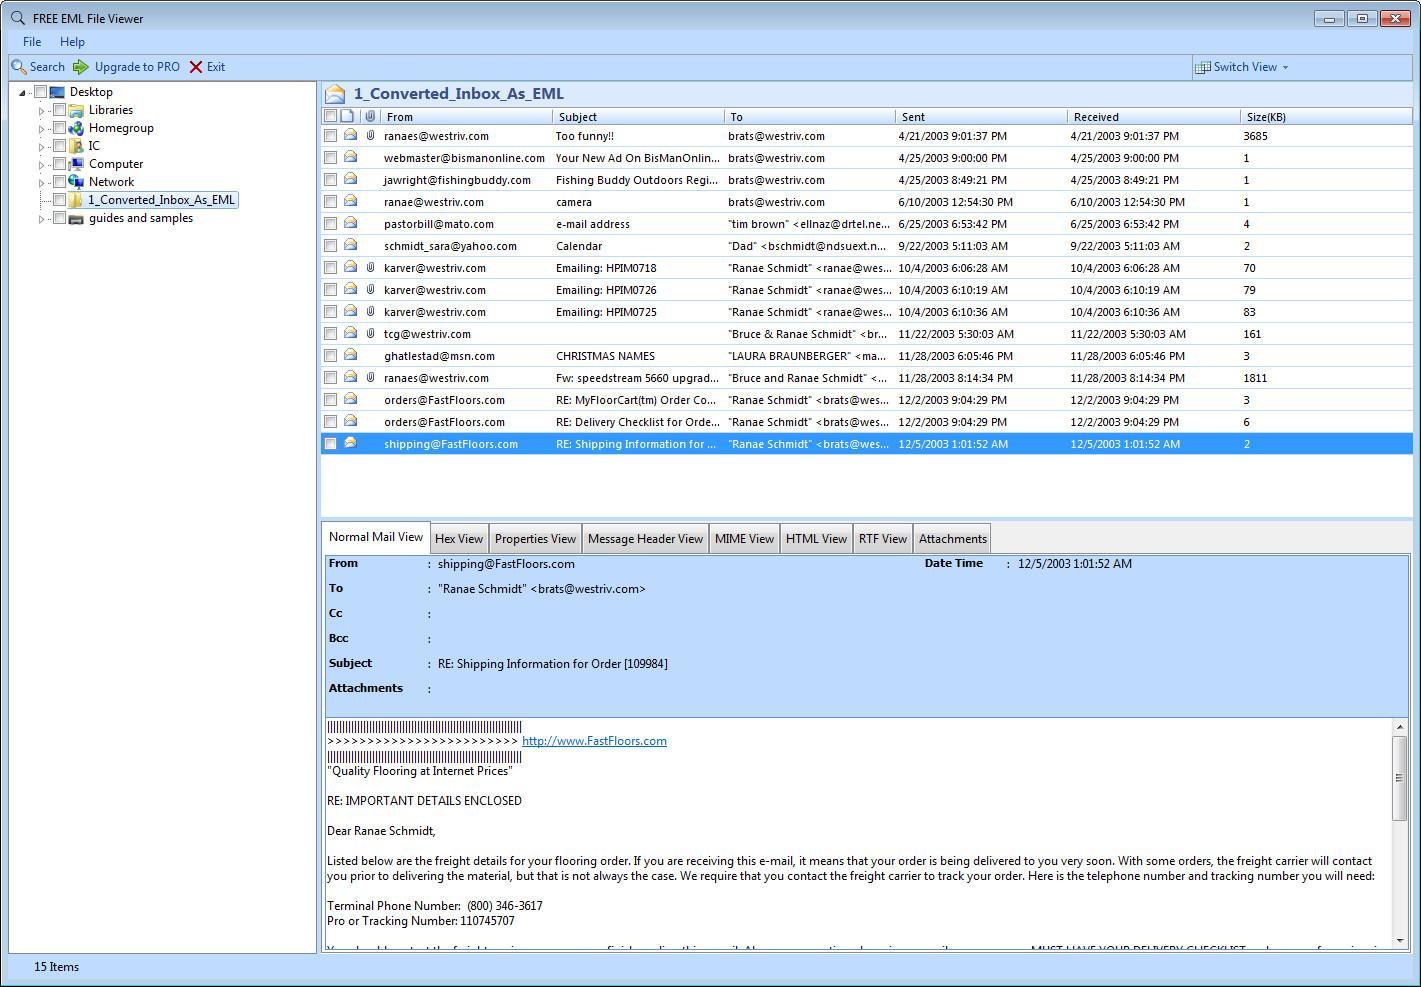Click paperclip icon on tcg@westriv.com row

click(370, 333)
